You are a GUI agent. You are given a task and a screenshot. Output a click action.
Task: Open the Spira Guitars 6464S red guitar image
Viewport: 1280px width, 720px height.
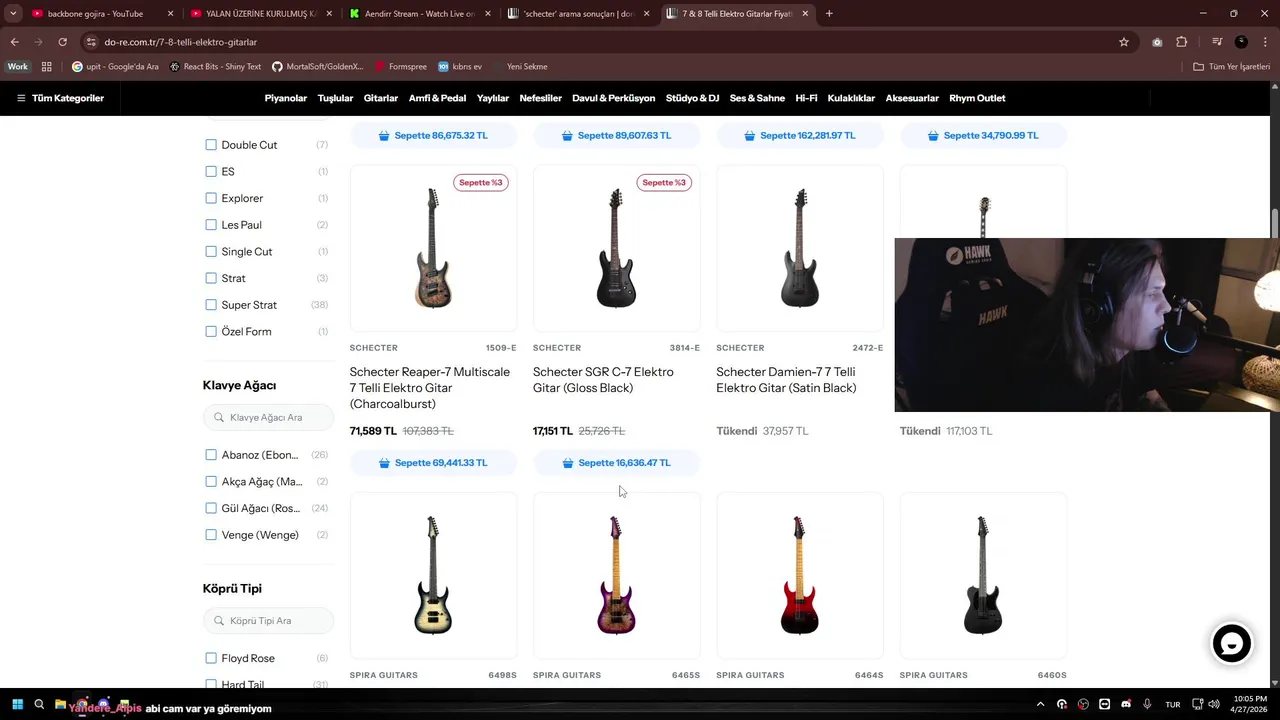click(x=800, y=575)
